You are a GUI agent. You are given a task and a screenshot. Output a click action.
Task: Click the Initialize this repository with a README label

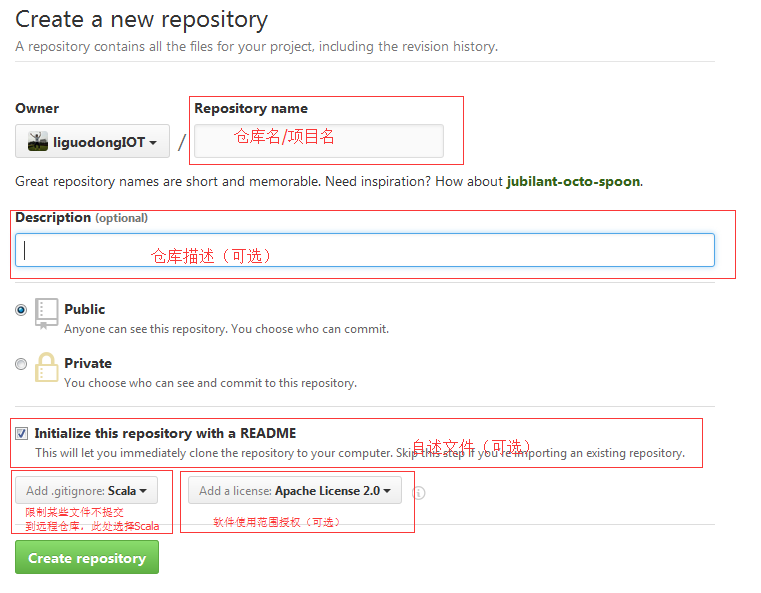[165, 433]
